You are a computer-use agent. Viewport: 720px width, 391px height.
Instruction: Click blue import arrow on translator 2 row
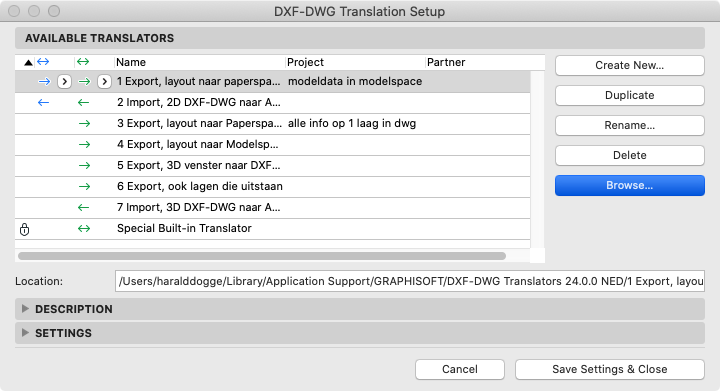(44, 102)
